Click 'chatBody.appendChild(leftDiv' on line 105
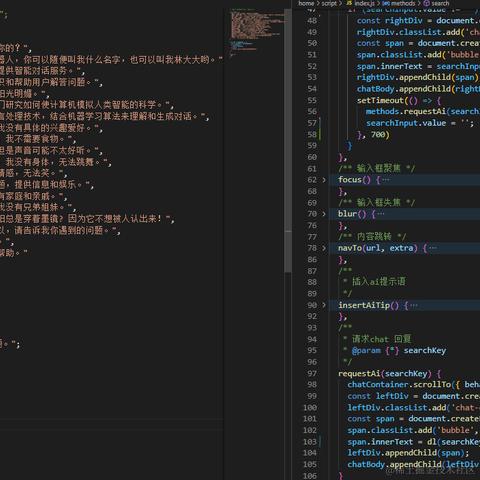 pos(413,464)
